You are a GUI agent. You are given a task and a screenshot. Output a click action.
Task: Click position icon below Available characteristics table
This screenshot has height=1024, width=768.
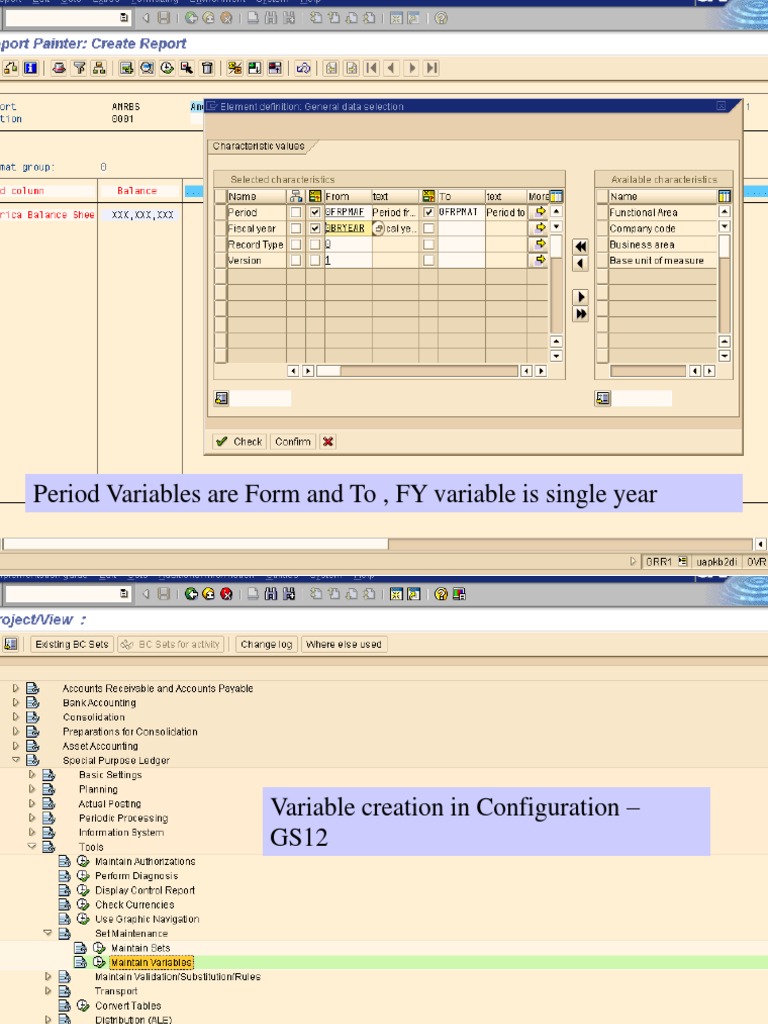point(602,398)
